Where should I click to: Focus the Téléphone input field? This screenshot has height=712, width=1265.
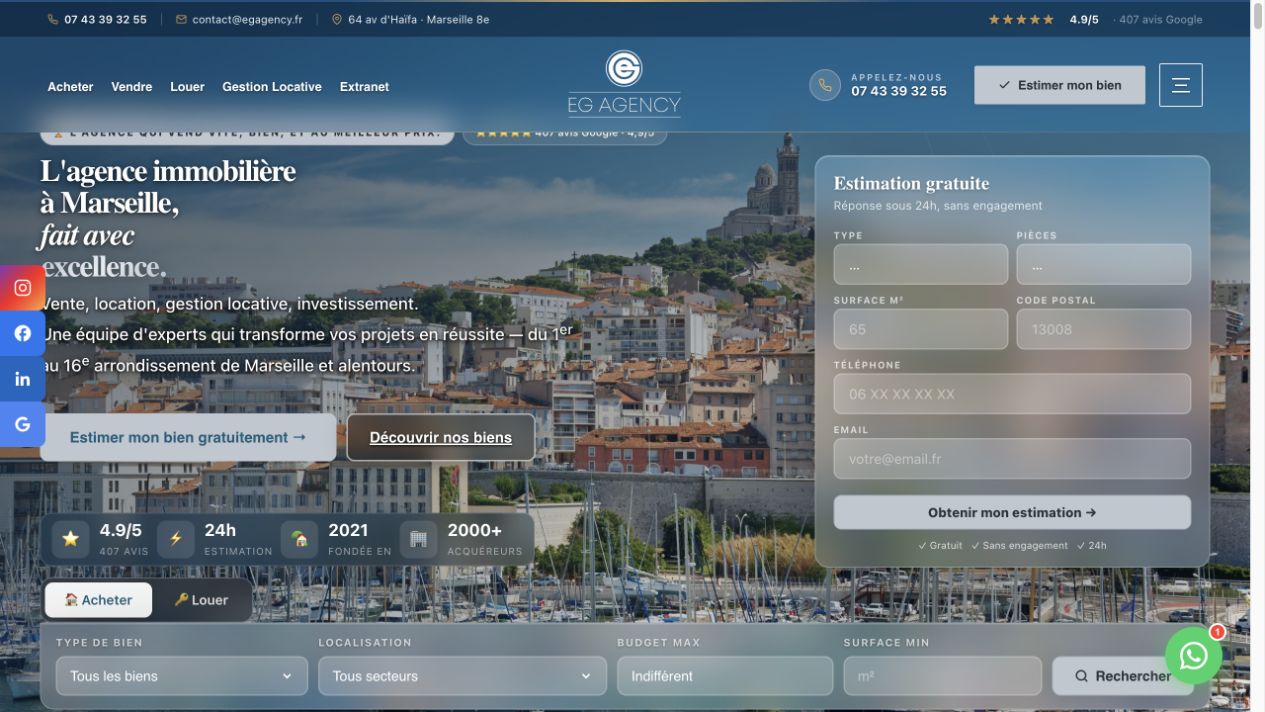click(1012, 394)
